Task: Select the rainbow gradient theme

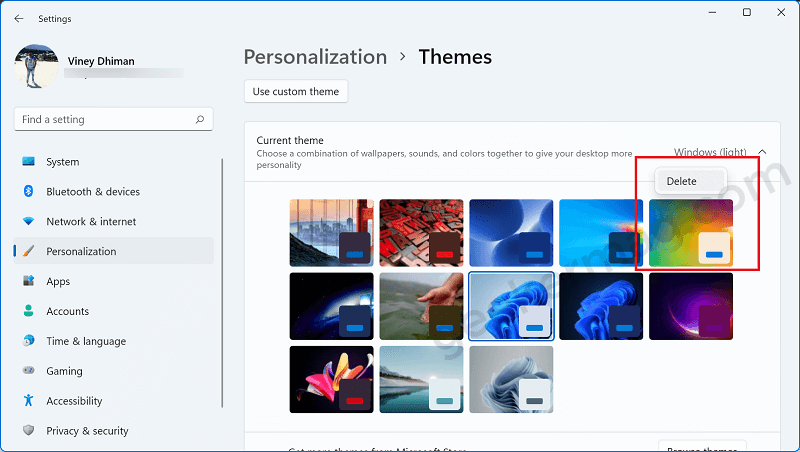Action: (691, 233)
